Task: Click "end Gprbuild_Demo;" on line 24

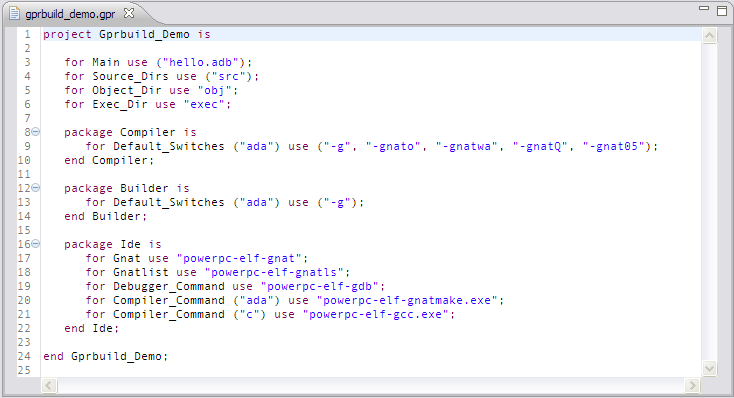Action: pos(105,357)
